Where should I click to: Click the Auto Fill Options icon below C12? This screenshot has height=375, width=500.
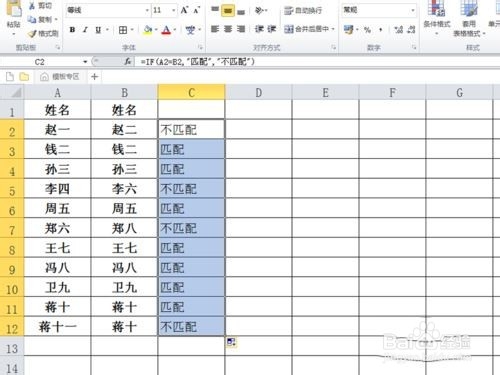231,342
